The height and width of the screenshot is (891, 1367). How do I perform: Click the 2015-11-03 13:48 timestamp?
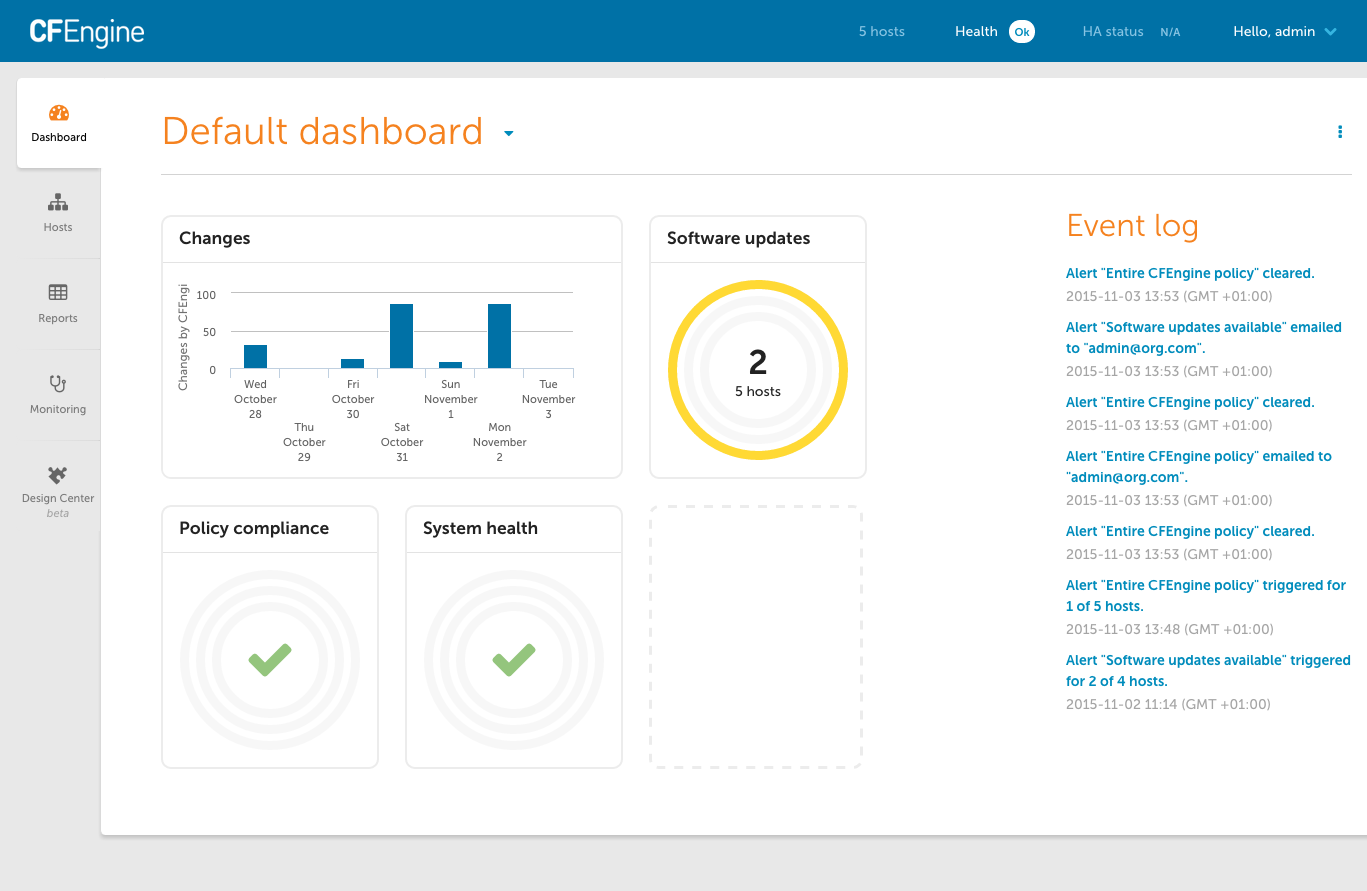(x=1169, y=629)
